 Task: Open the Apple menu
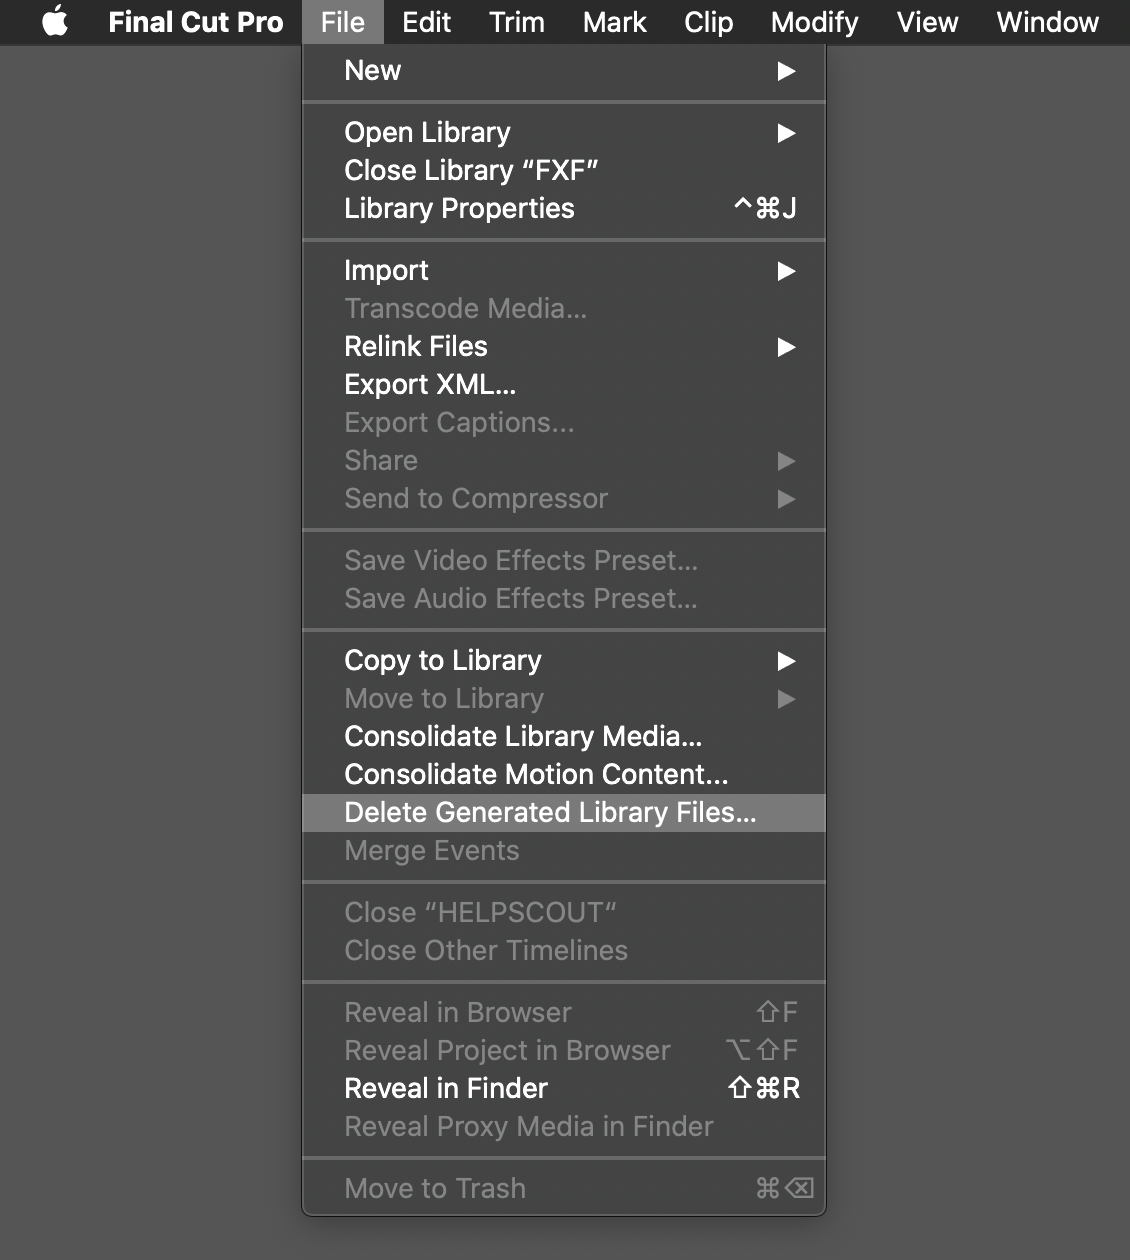coord(55,22)
